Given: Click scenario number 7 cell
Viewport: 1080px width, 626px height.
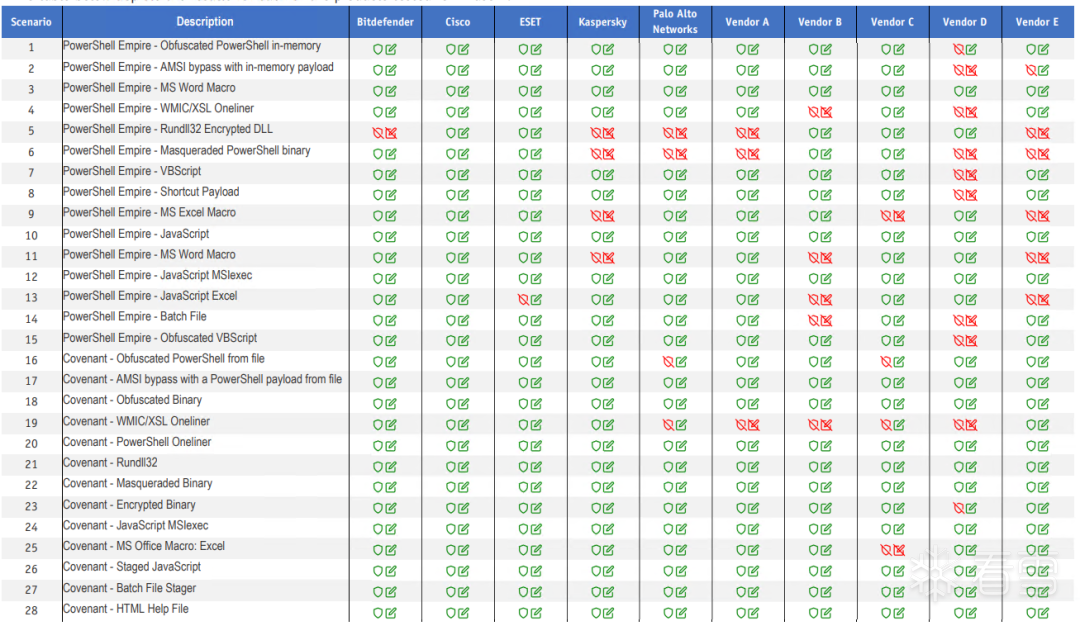Looking at the screenshot, I should (x=31, y=173).
